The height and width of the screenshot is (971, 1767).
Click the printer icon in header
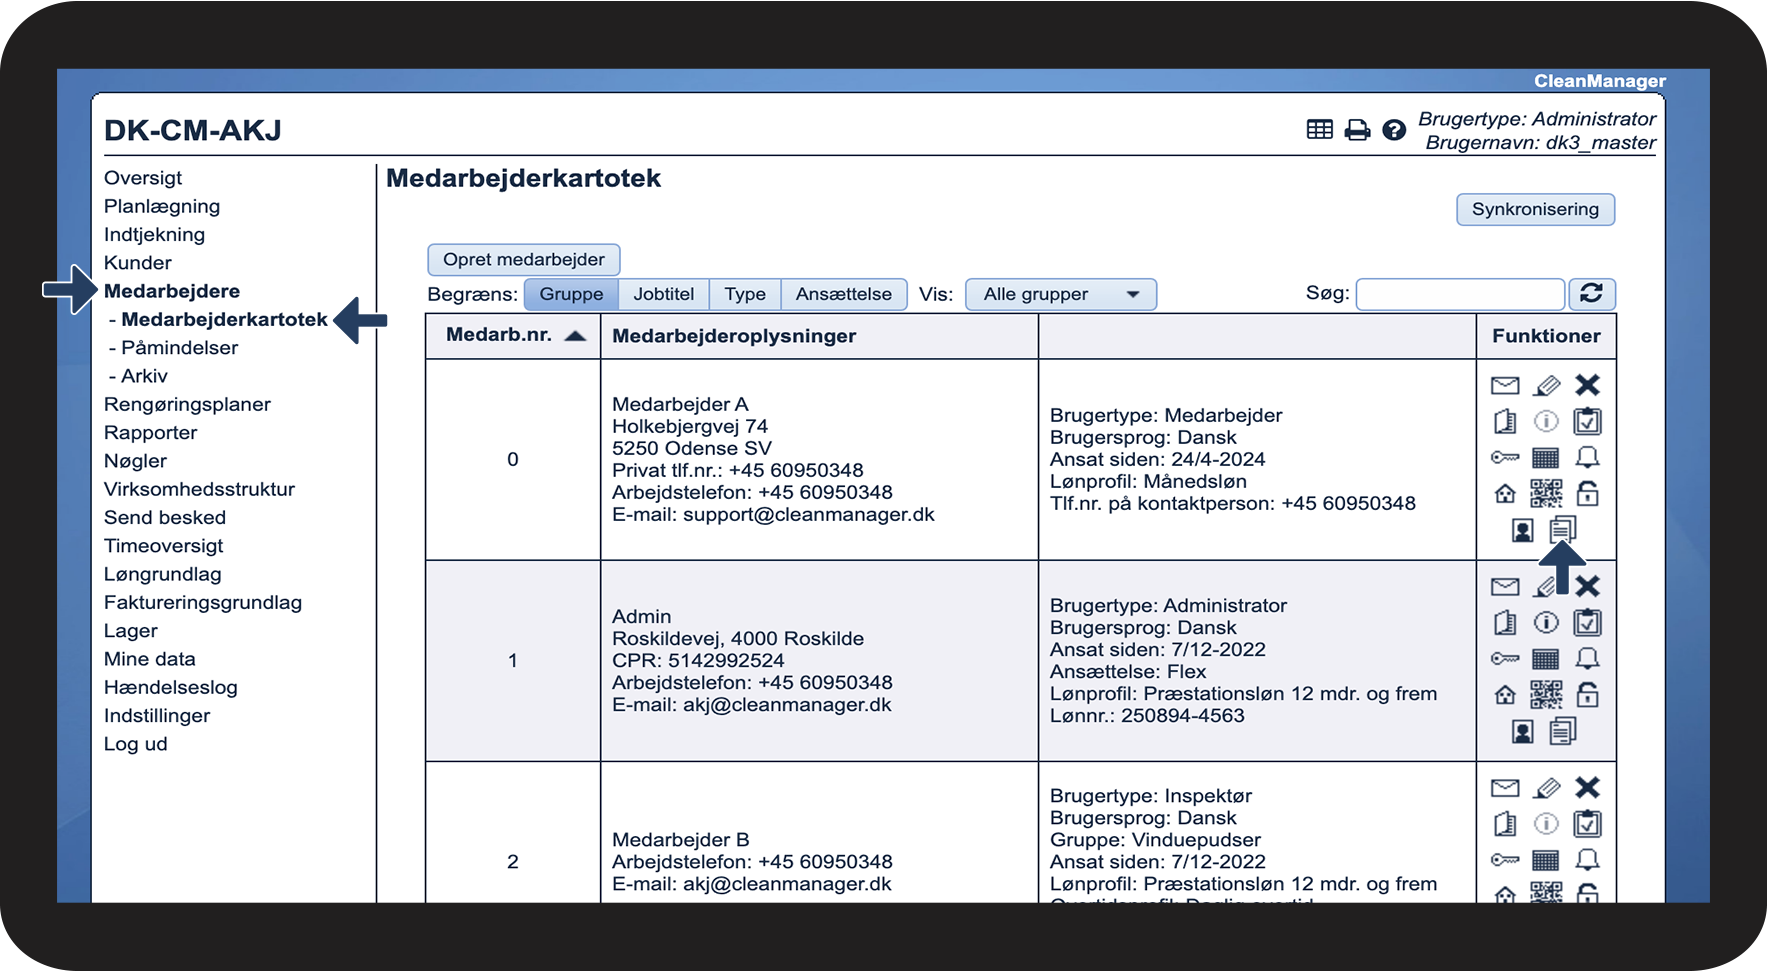(1357, 130)
